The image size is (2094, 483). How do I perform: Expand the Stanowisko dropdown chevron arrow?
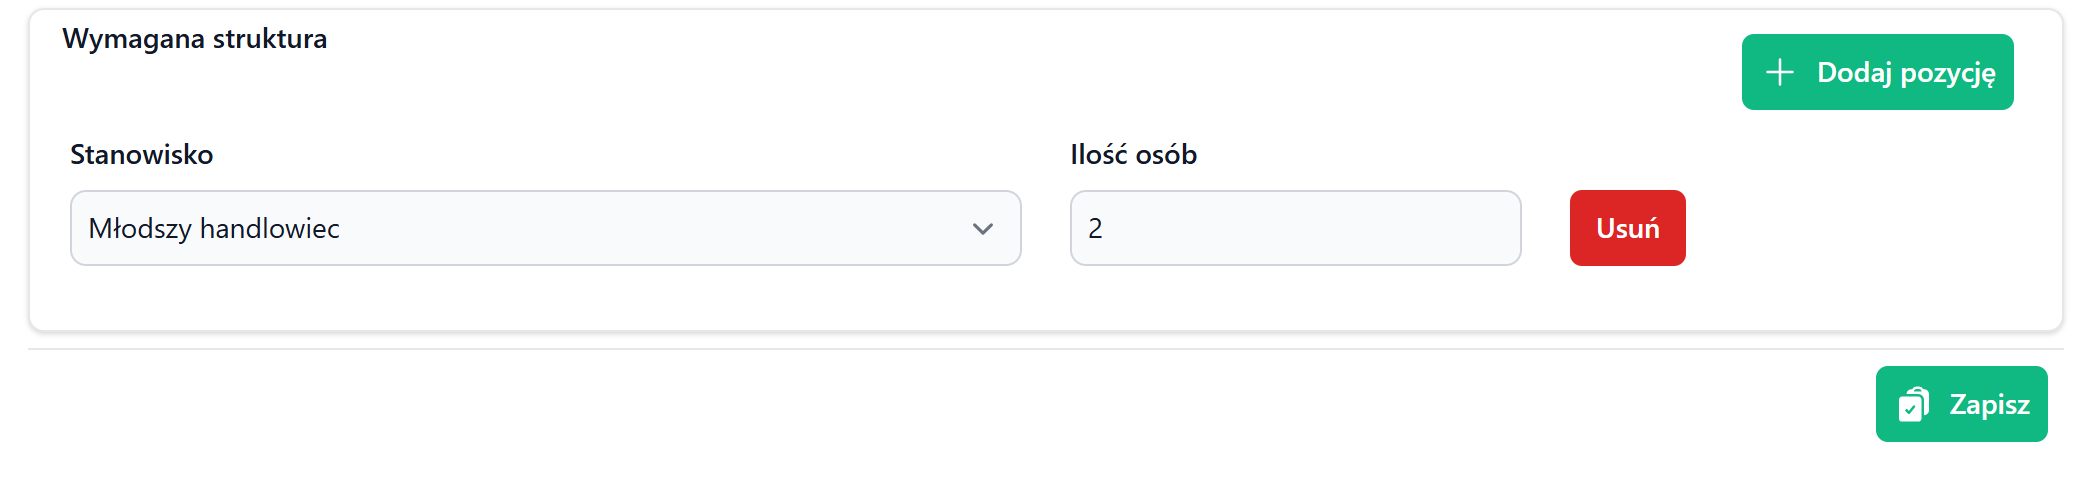(982, 229)
